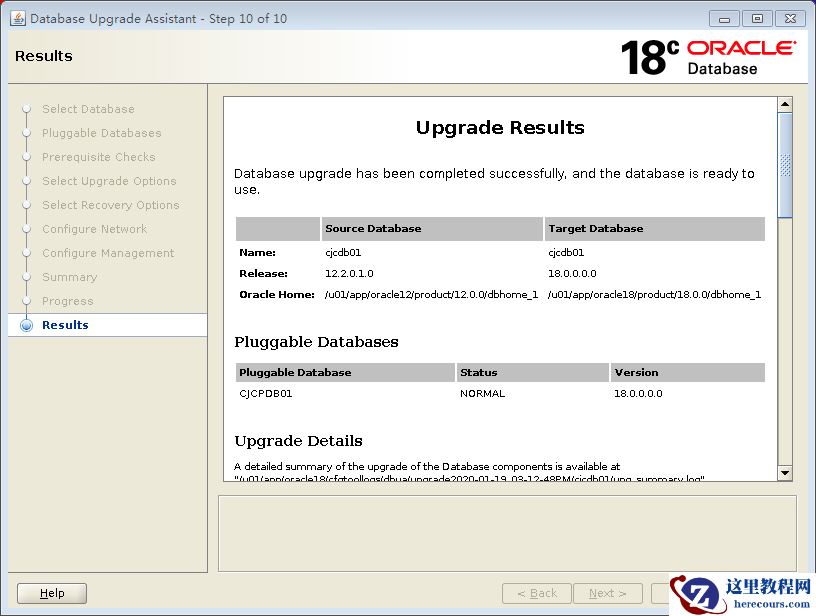
Task: Click the Upgrade Details heading
Action: click(298, 441)
